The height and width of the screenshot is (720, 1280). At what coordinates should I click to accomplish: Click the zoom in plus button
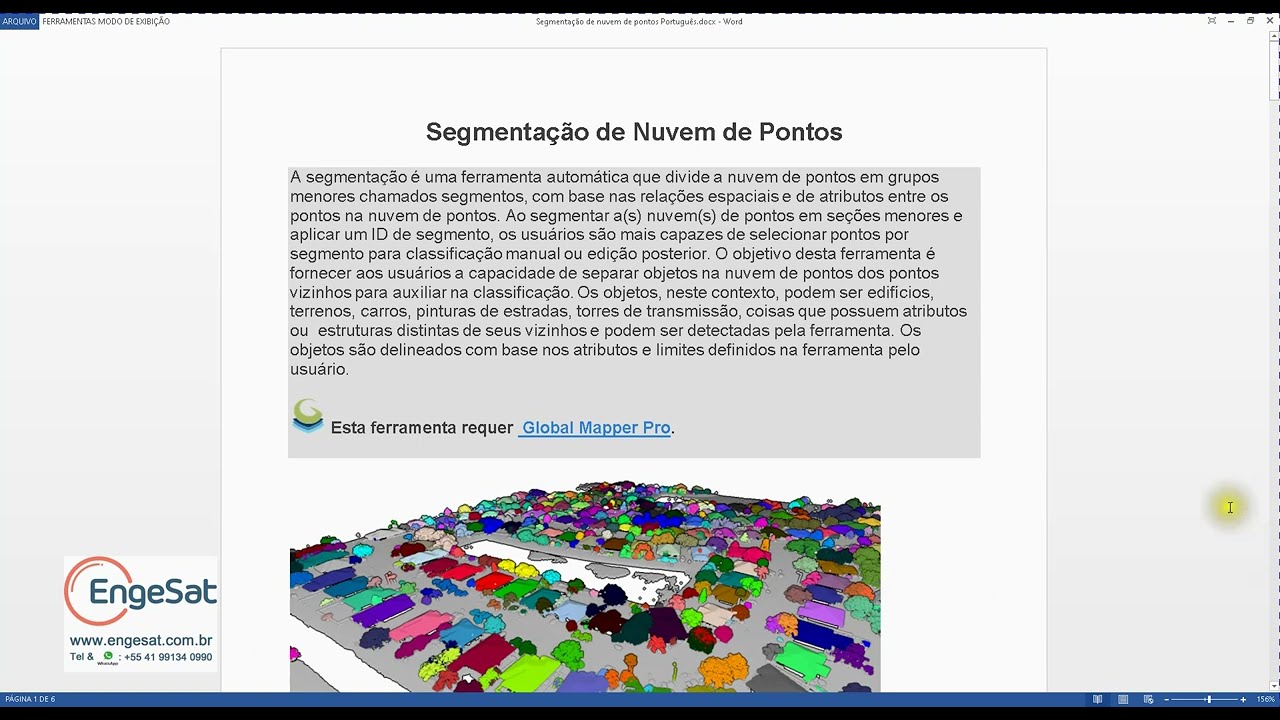pos(1243,699)
